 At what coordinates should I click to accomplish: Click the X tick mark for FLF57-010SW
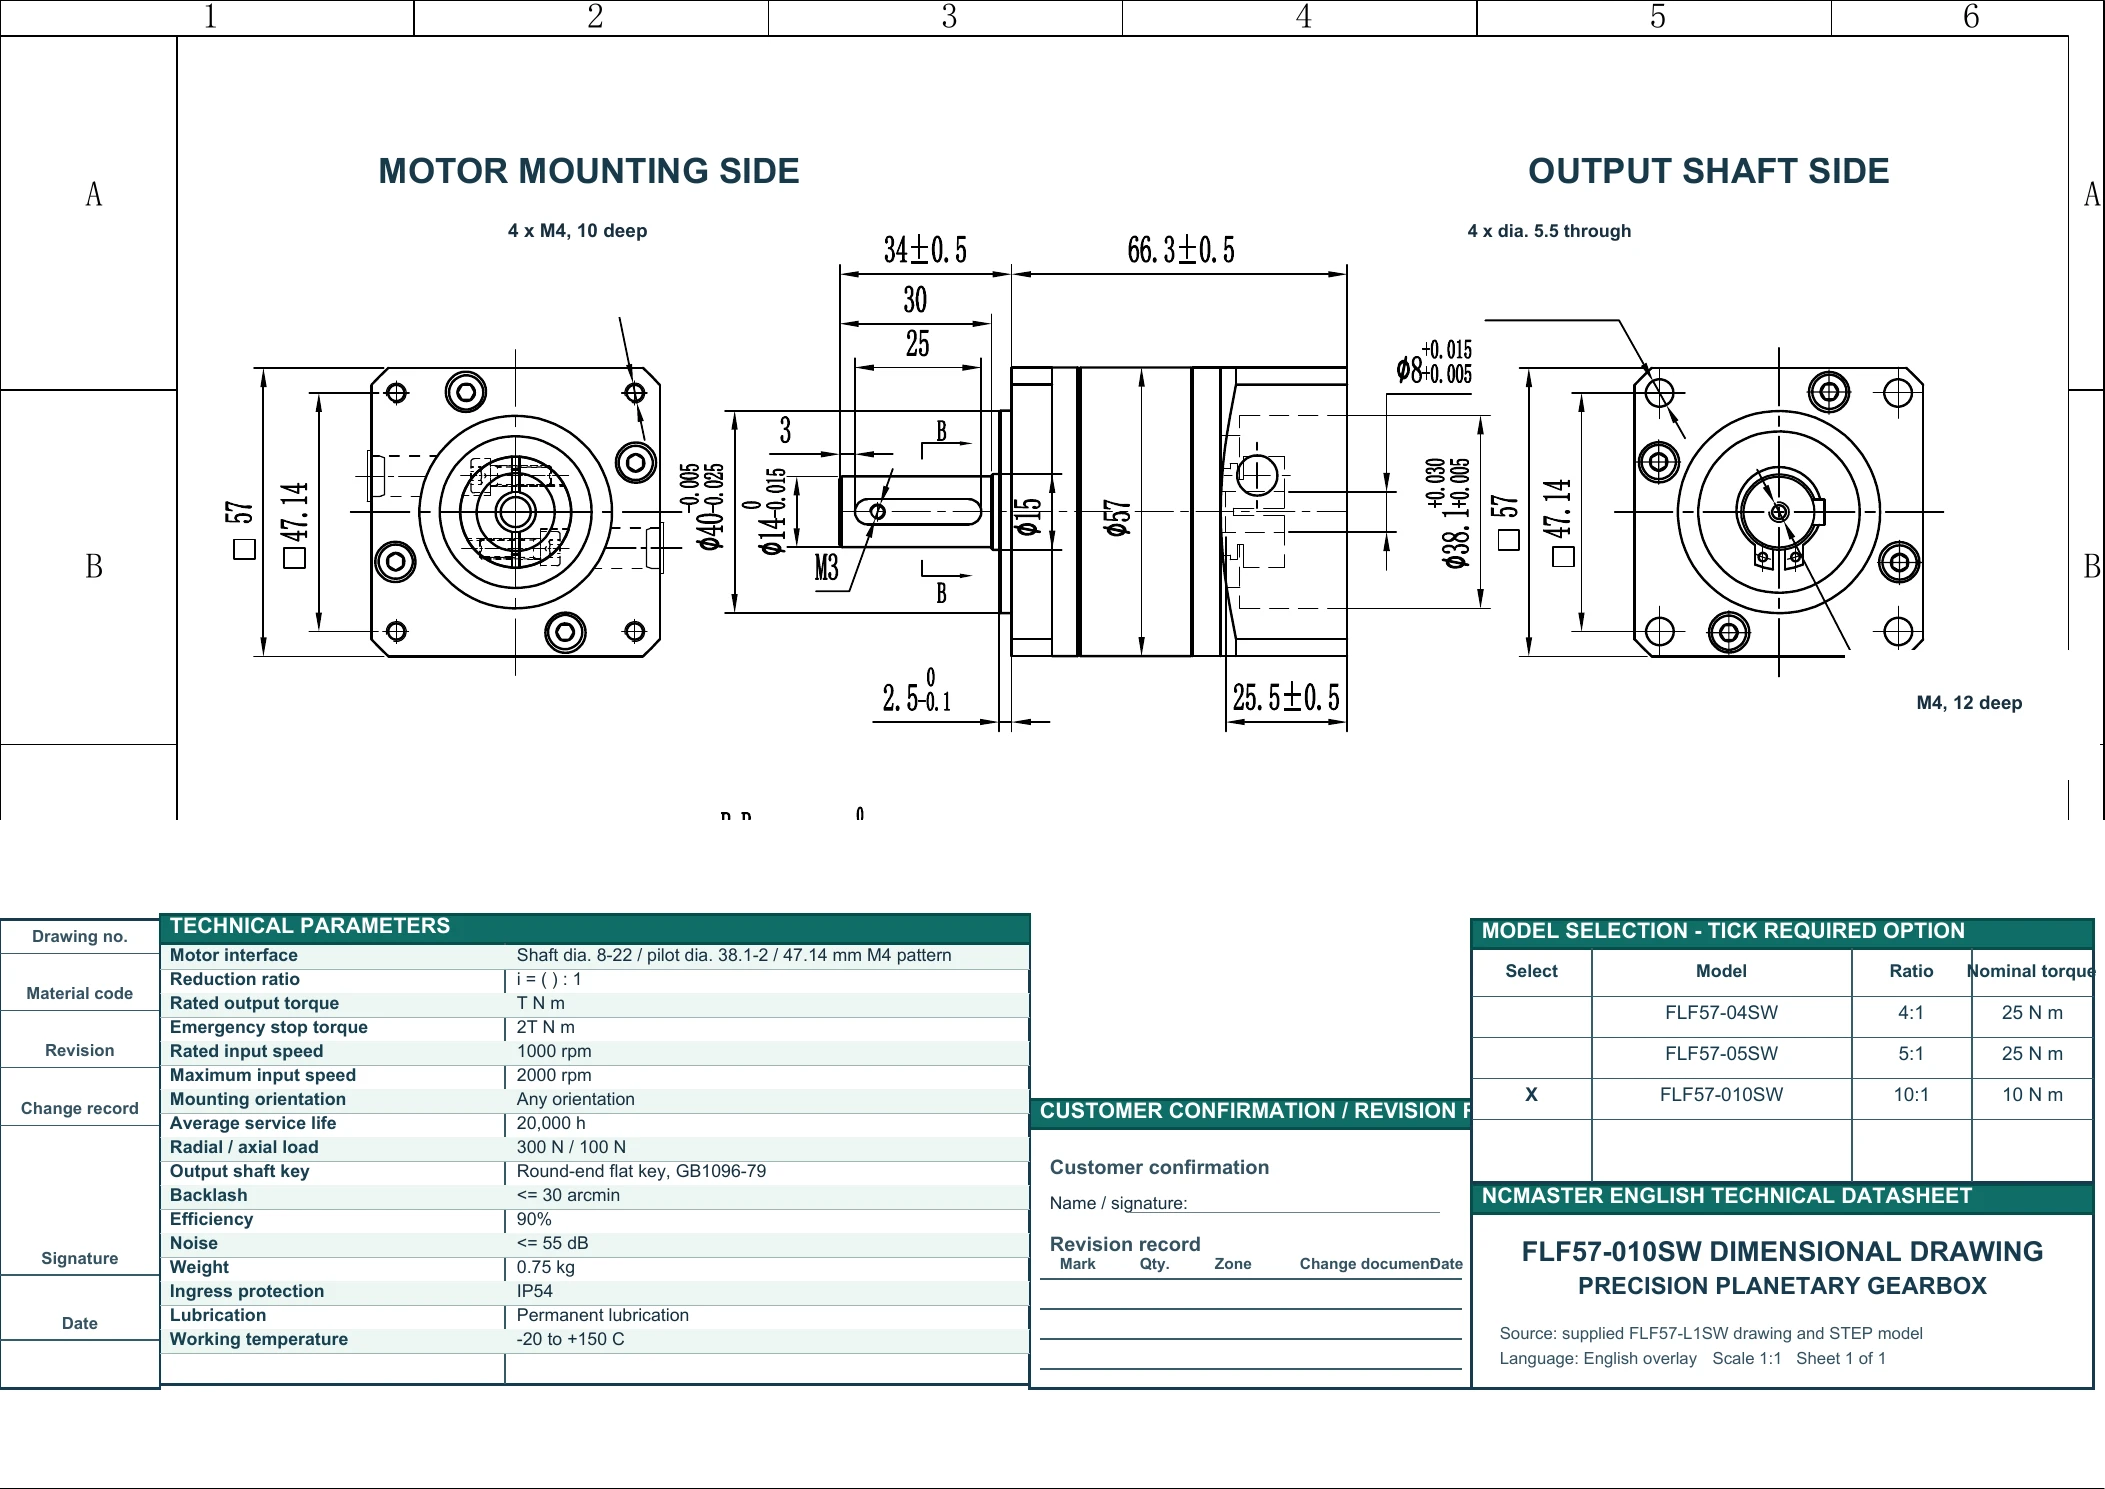[x=1531, y=1095]
